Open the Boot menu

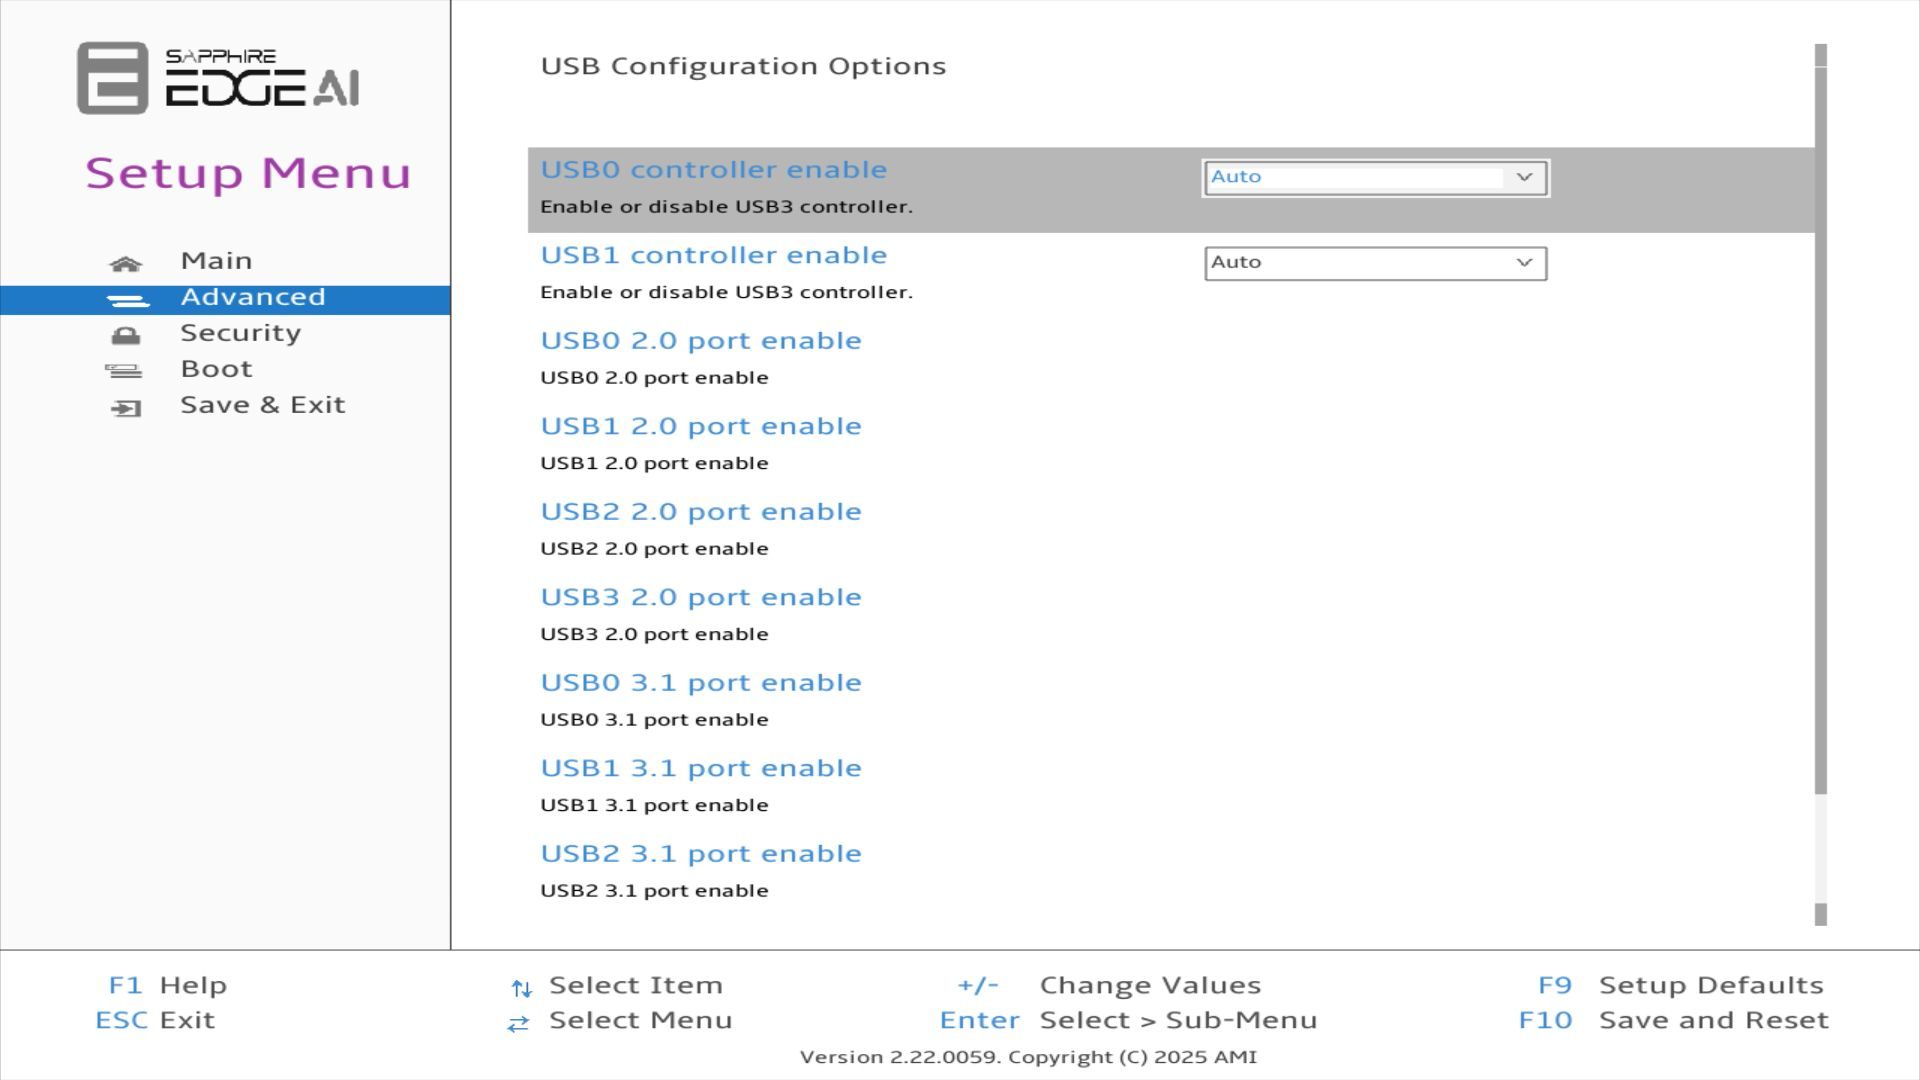tap(216, 369)
